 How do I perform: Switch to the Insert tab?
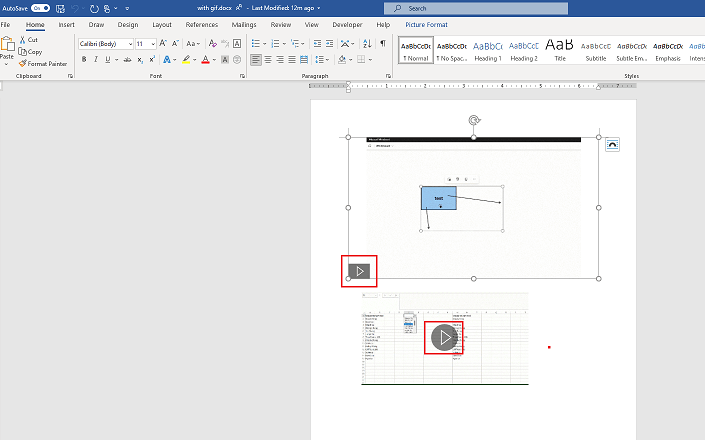[x=67, y=25]
